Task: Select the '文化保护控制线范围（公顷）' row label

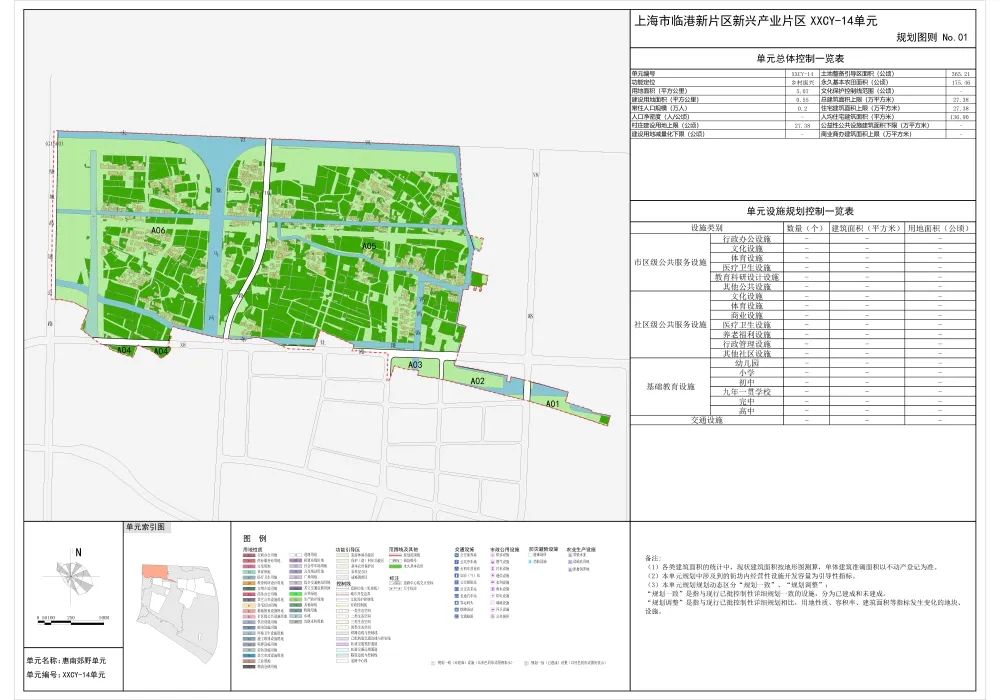Action: [858, 91]
